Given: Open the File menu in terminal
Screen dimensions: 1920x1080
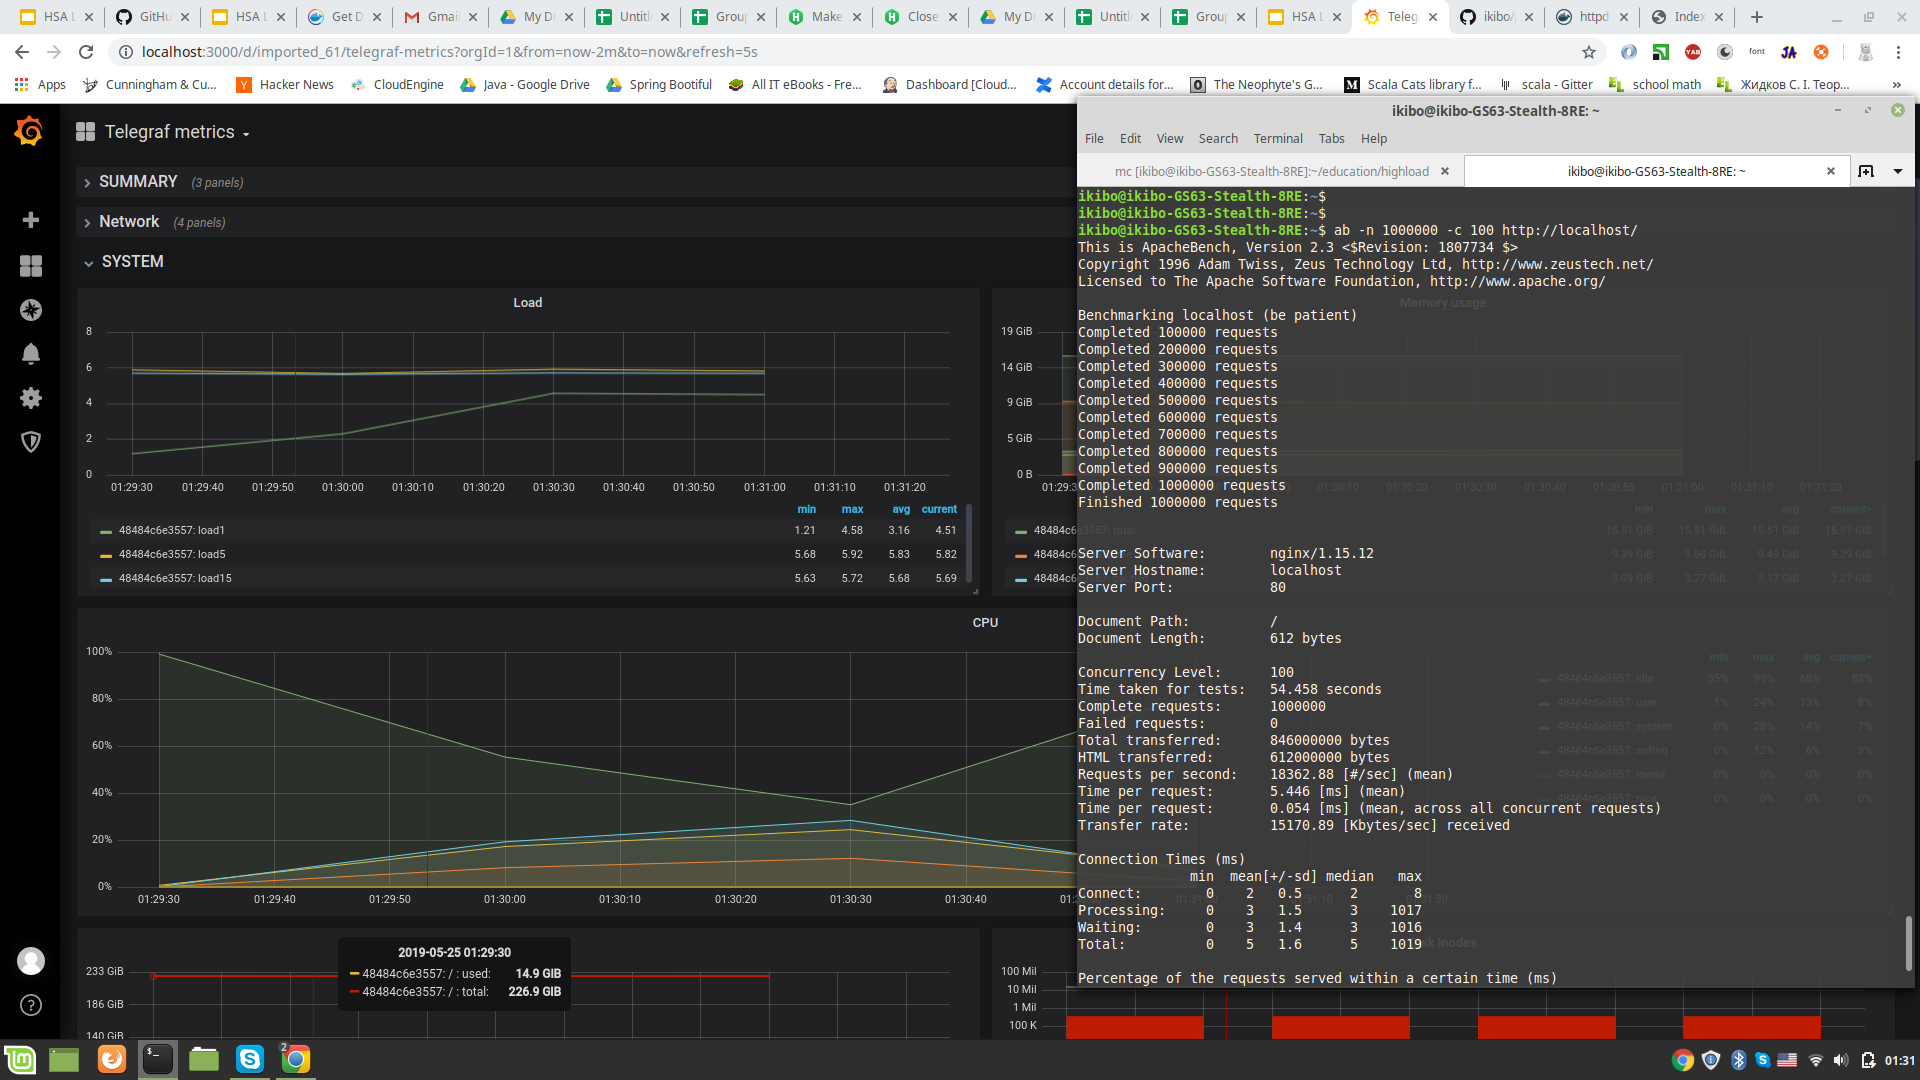Looking at the screenshot, I should coord(1094,139).
